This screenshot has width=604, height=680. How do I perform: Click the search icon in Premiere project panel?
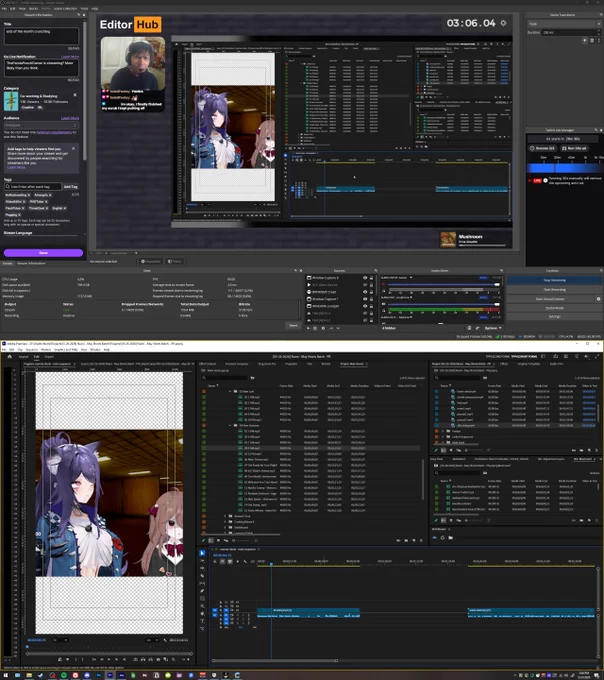point(204,378)
